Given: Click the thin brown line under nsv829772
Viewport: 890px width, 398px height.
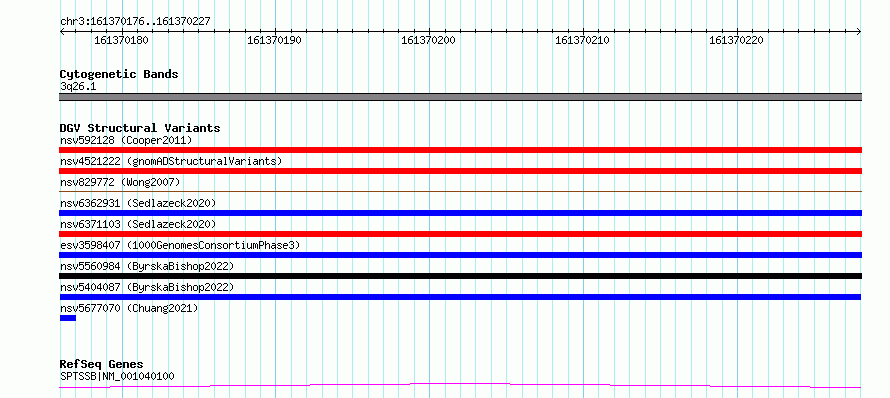Looking at the screenshot, I should tap(460, 192).
